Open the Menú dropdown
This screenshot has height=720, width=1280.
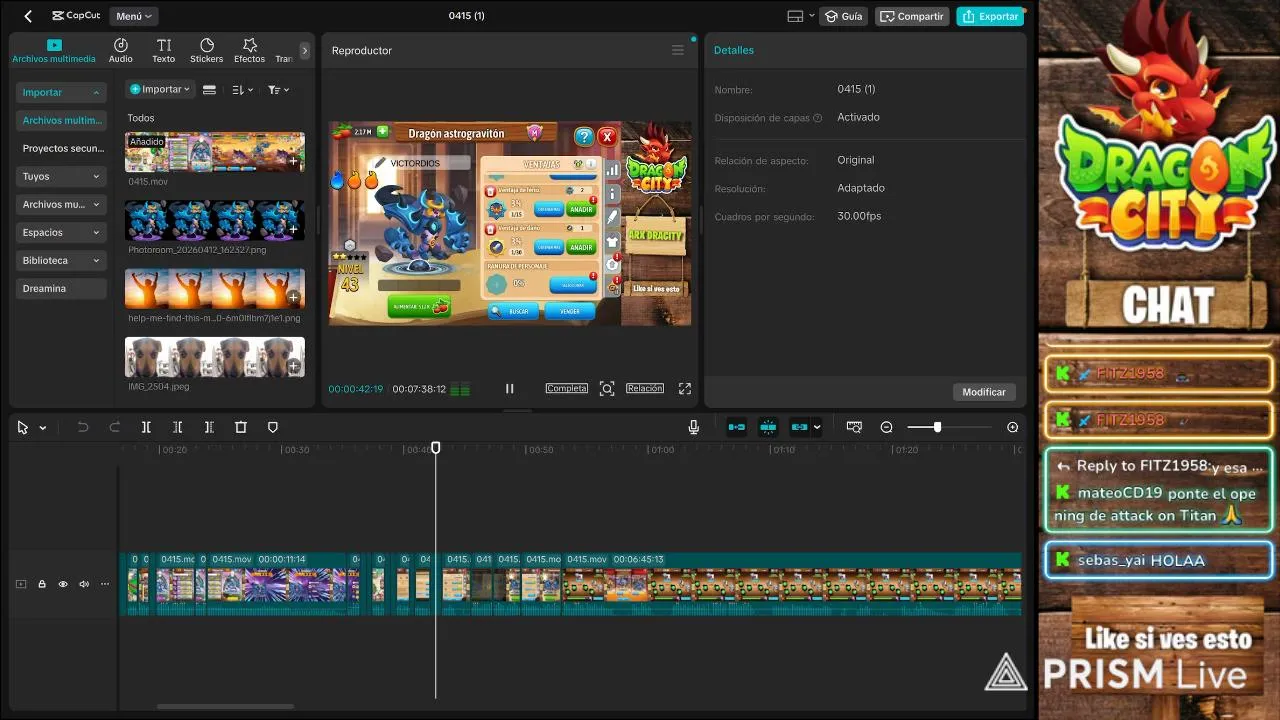(134, 16)
